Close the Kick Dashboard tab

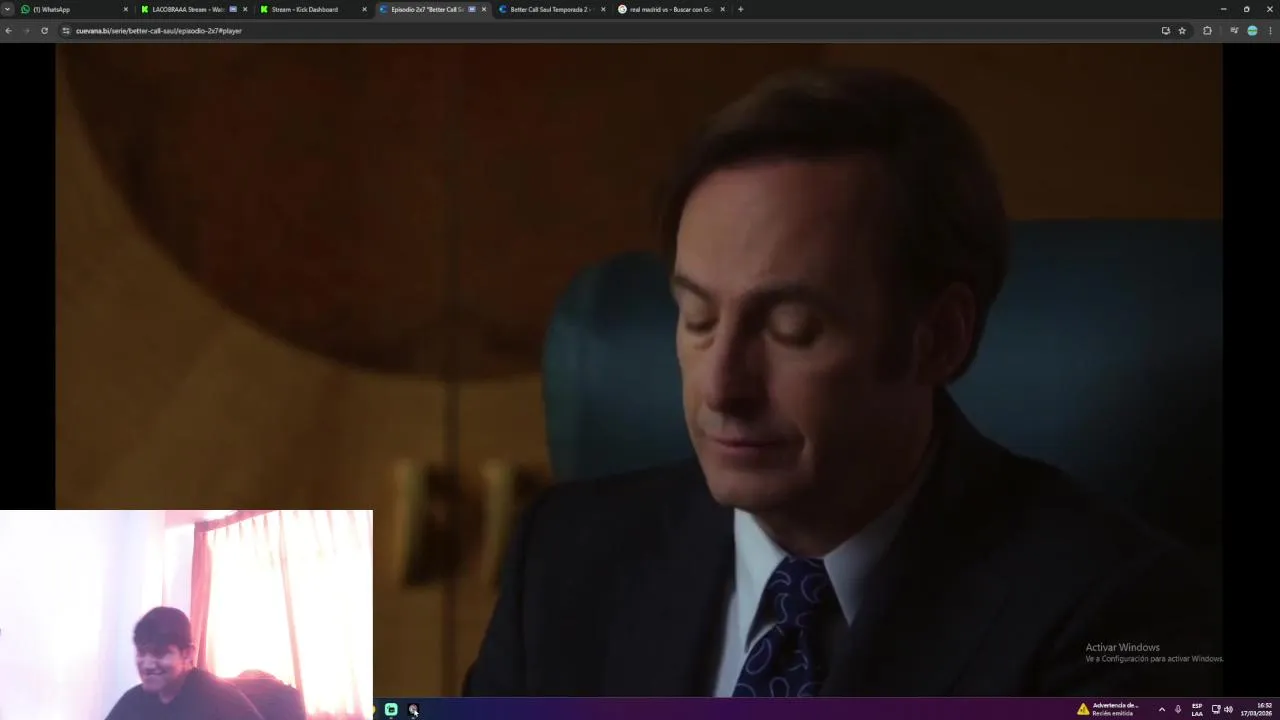(x=364, y=9)
